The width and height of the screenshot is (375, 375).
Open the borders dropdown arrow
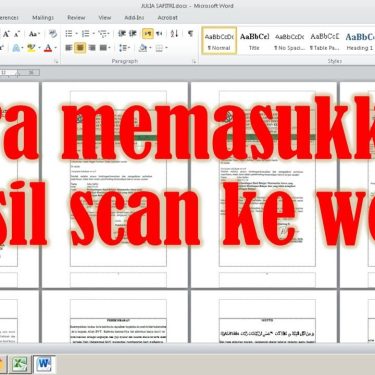[x=166, y=49]
